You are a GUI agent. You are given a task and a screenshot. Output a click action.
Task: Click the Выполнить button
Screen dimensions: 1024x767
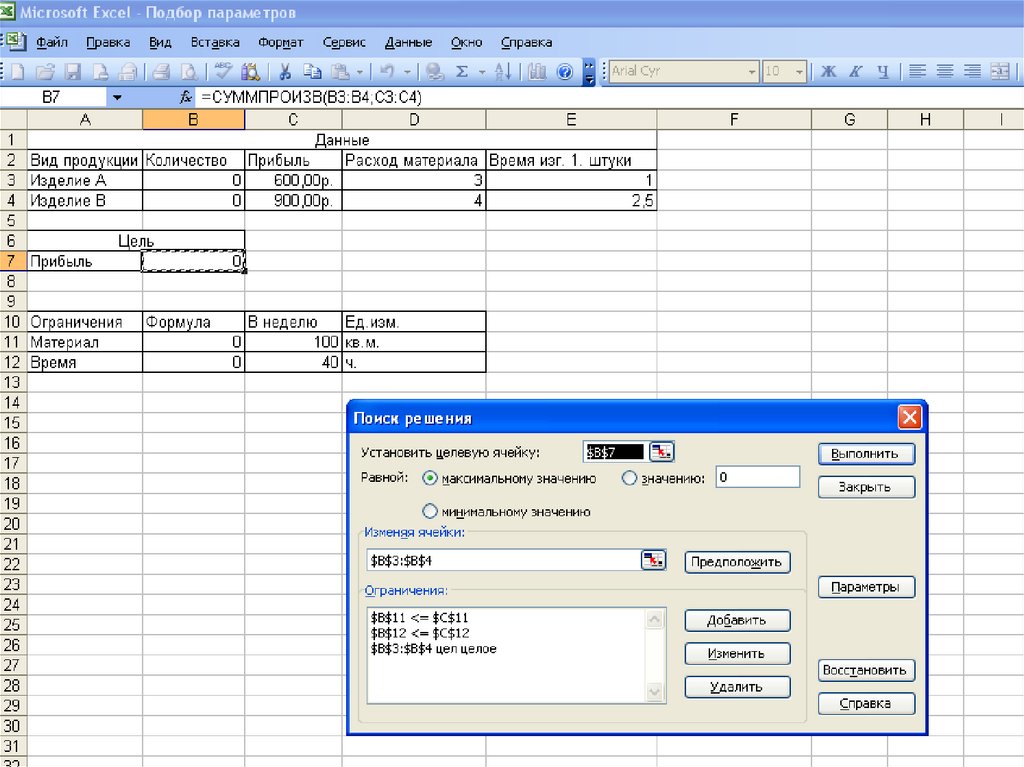tap(866, 453)
